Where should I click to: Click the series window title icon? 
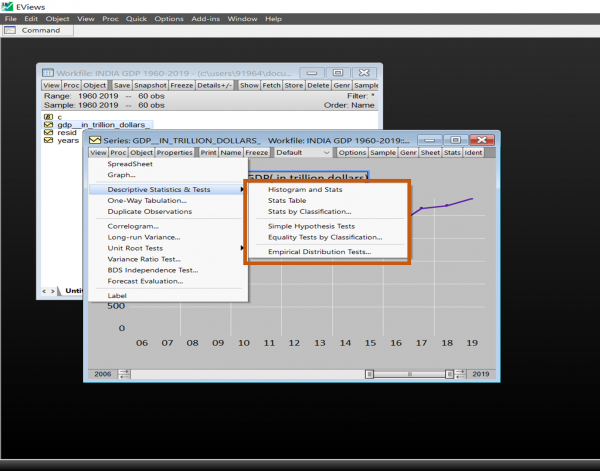(x=95, y=140)
